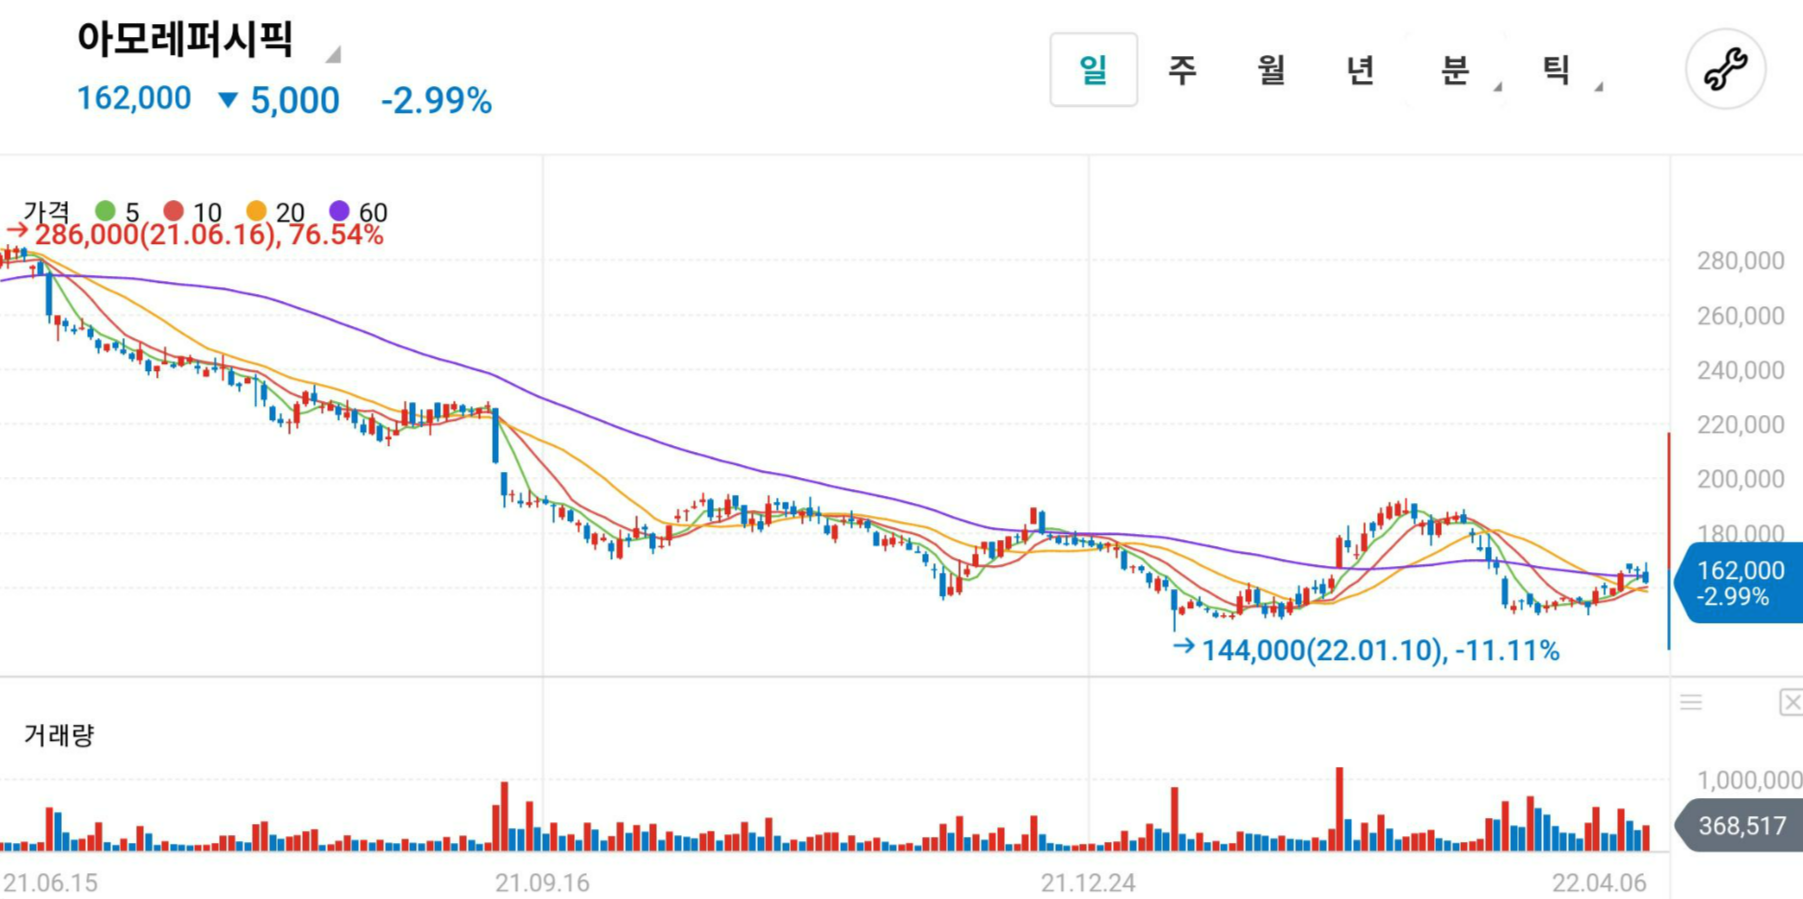Viewport: 1803px width, 899px height.
Task: Click the 가격 legend label
Action: point(46,211)
